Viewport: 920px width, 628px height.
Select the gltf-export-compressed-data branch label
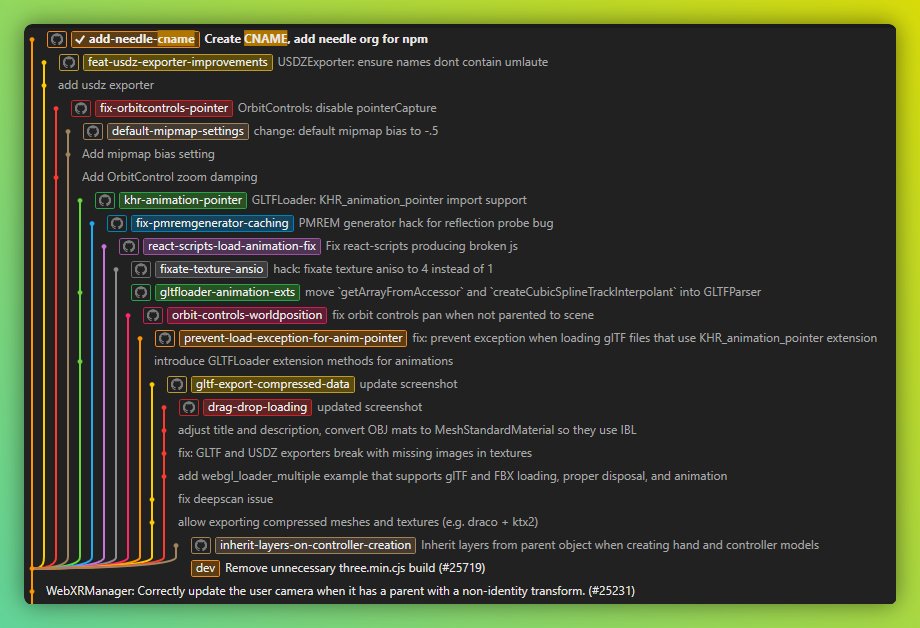(273, 384)
